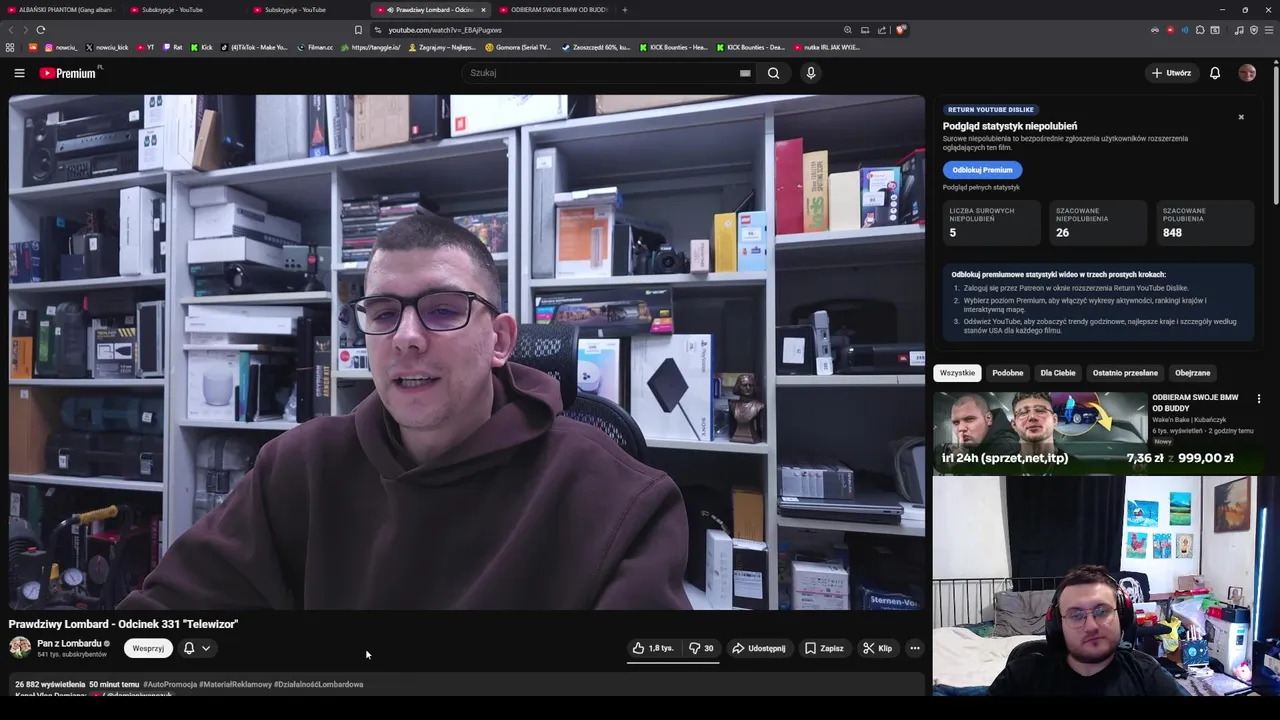This screenshot has width=1280, height=720.
Task: Click the zoom magnifier icon in address bar
Action: (848, 30)
